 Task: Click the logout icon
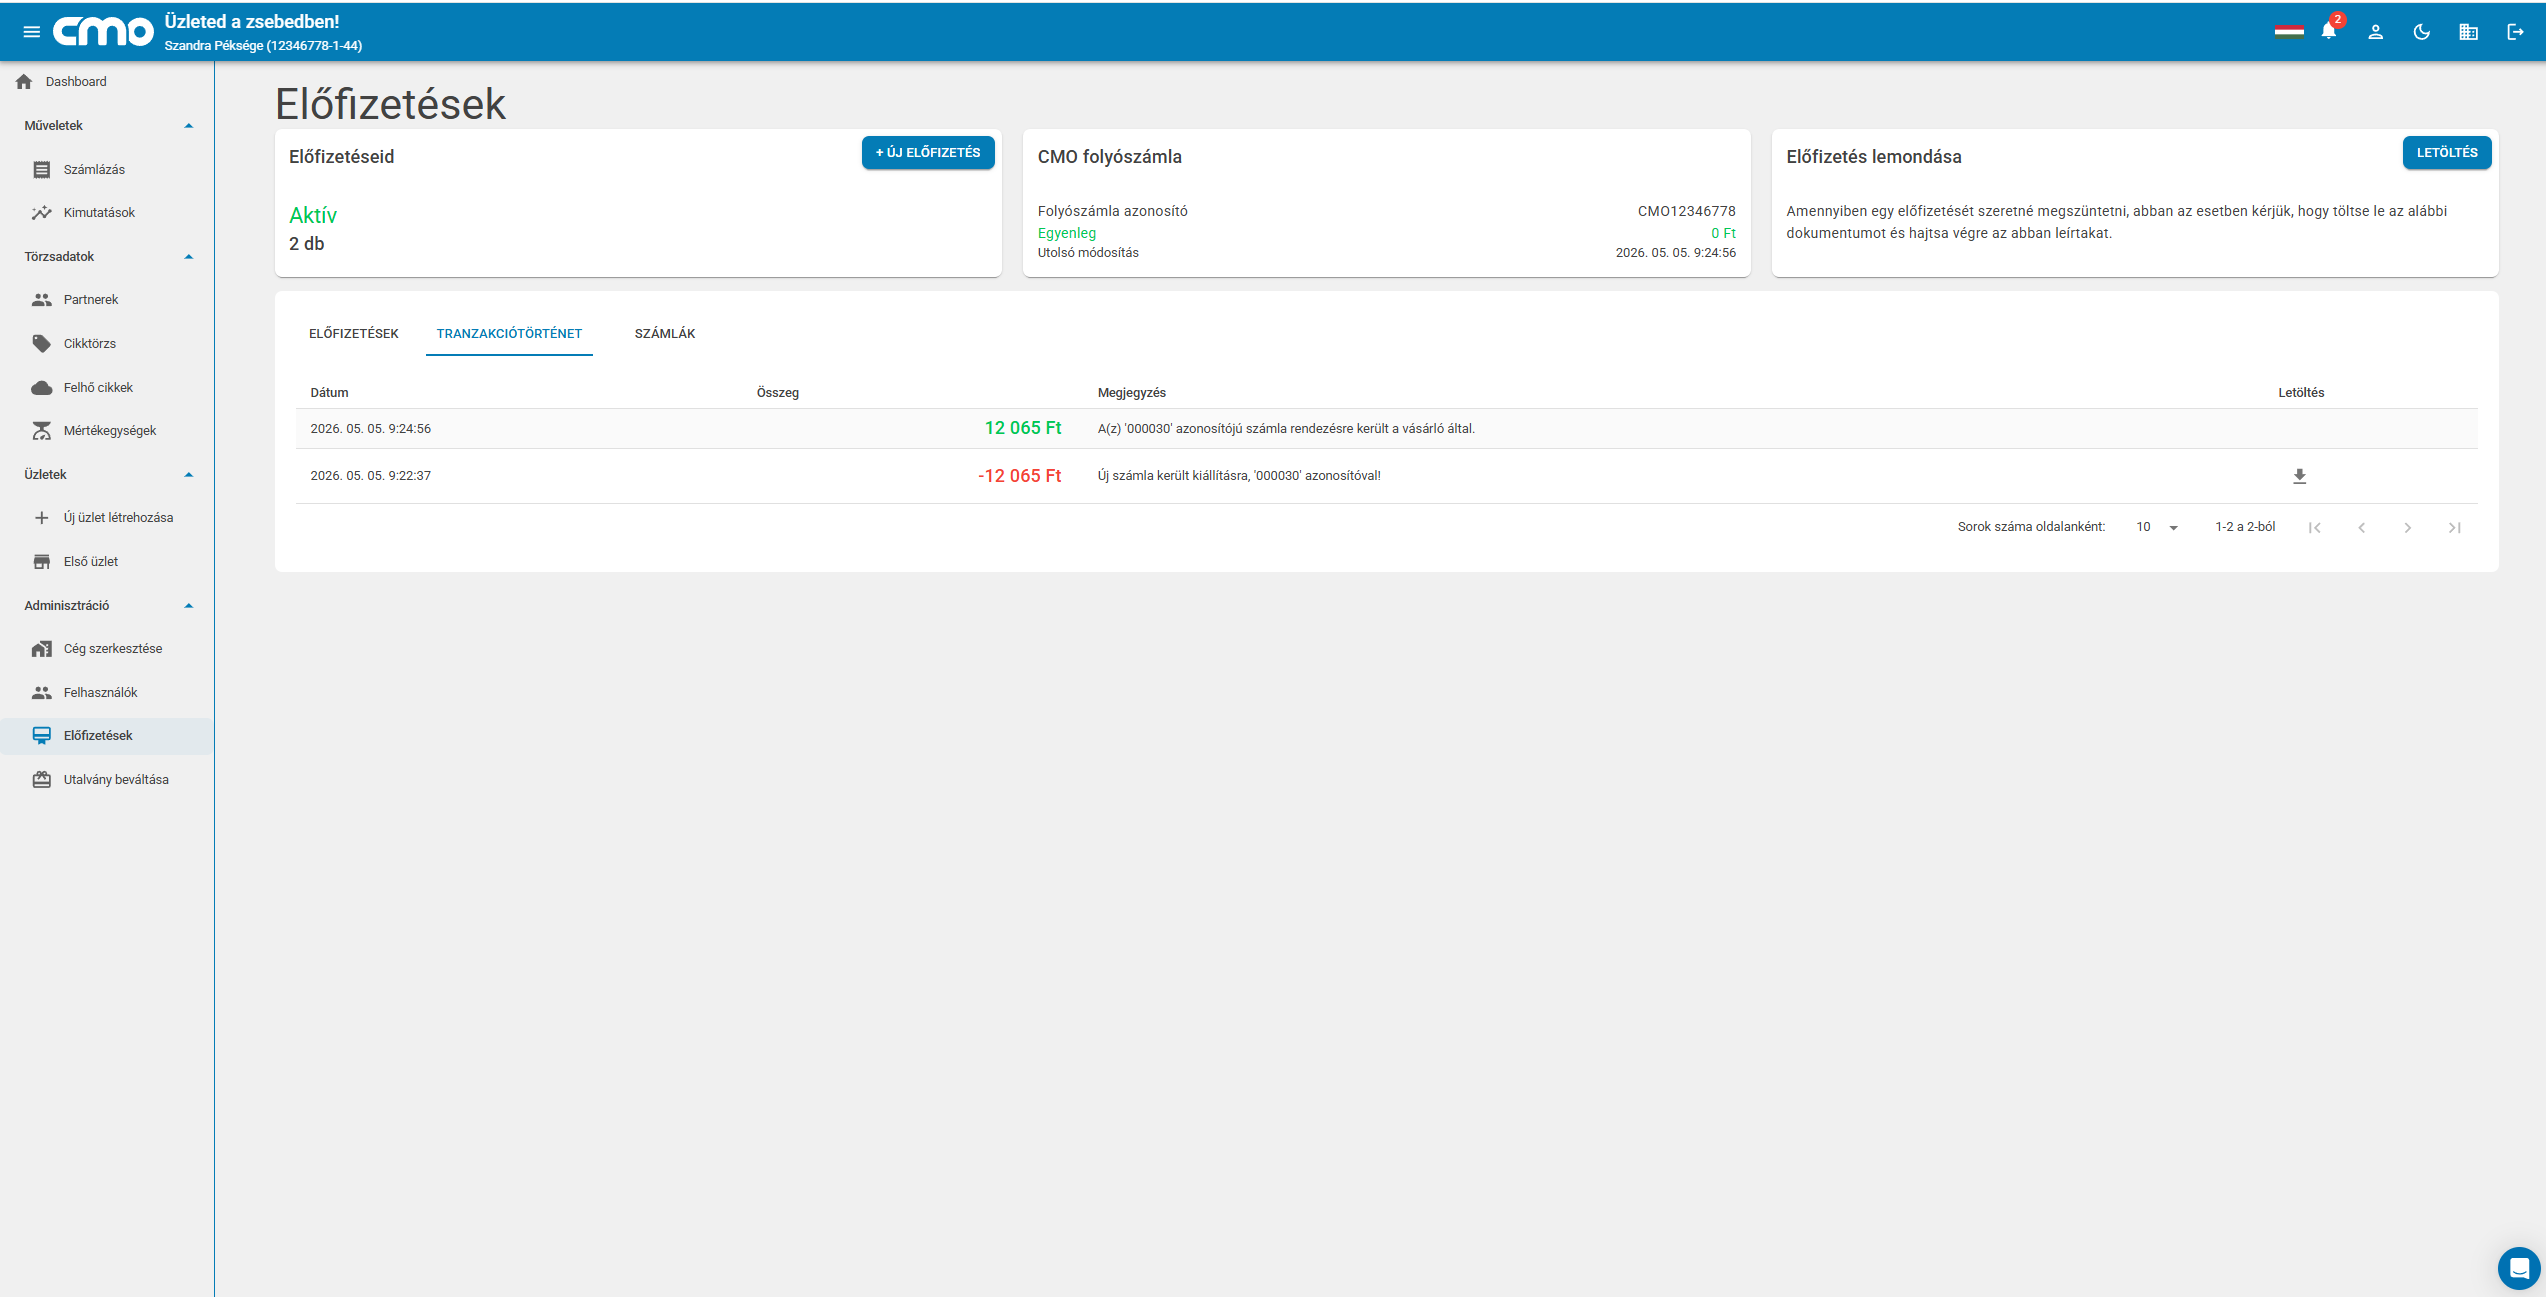[x=2515, y=32]
